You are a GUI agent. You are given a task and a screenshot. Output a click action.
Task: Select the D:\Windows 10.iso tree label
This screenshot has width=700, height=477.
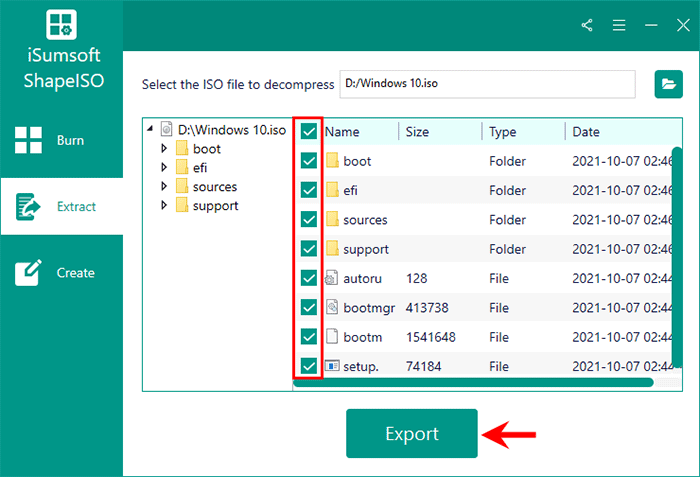pos(232,130)
